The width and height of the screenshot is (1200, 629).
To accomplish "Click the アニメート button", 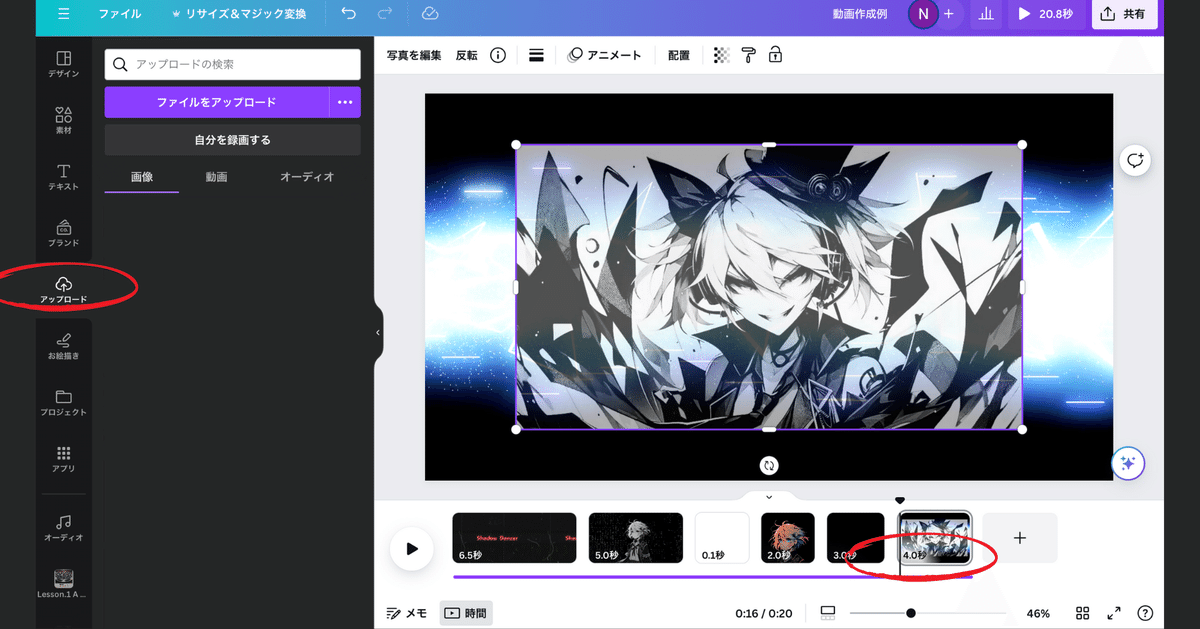I will click(604, 55).
